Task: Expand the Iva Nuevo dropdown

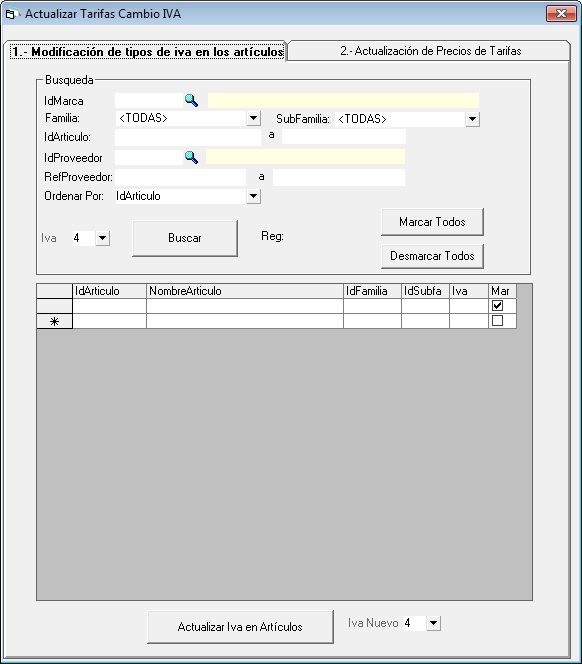Action: pyautogui.click(x=433, y=623)
